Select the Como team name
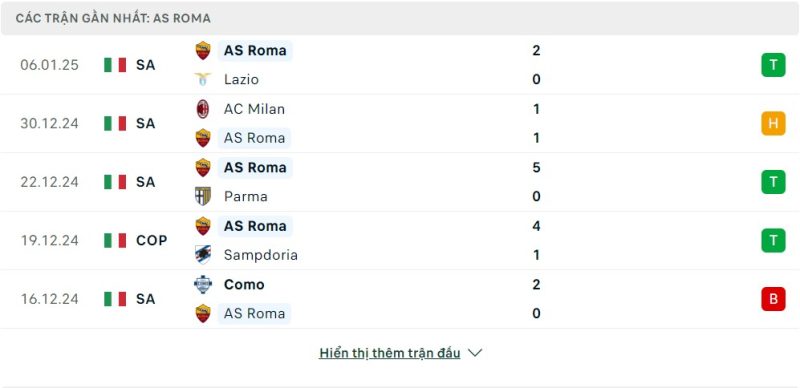This screenshot has height=388, width=800. click(244, 284)
